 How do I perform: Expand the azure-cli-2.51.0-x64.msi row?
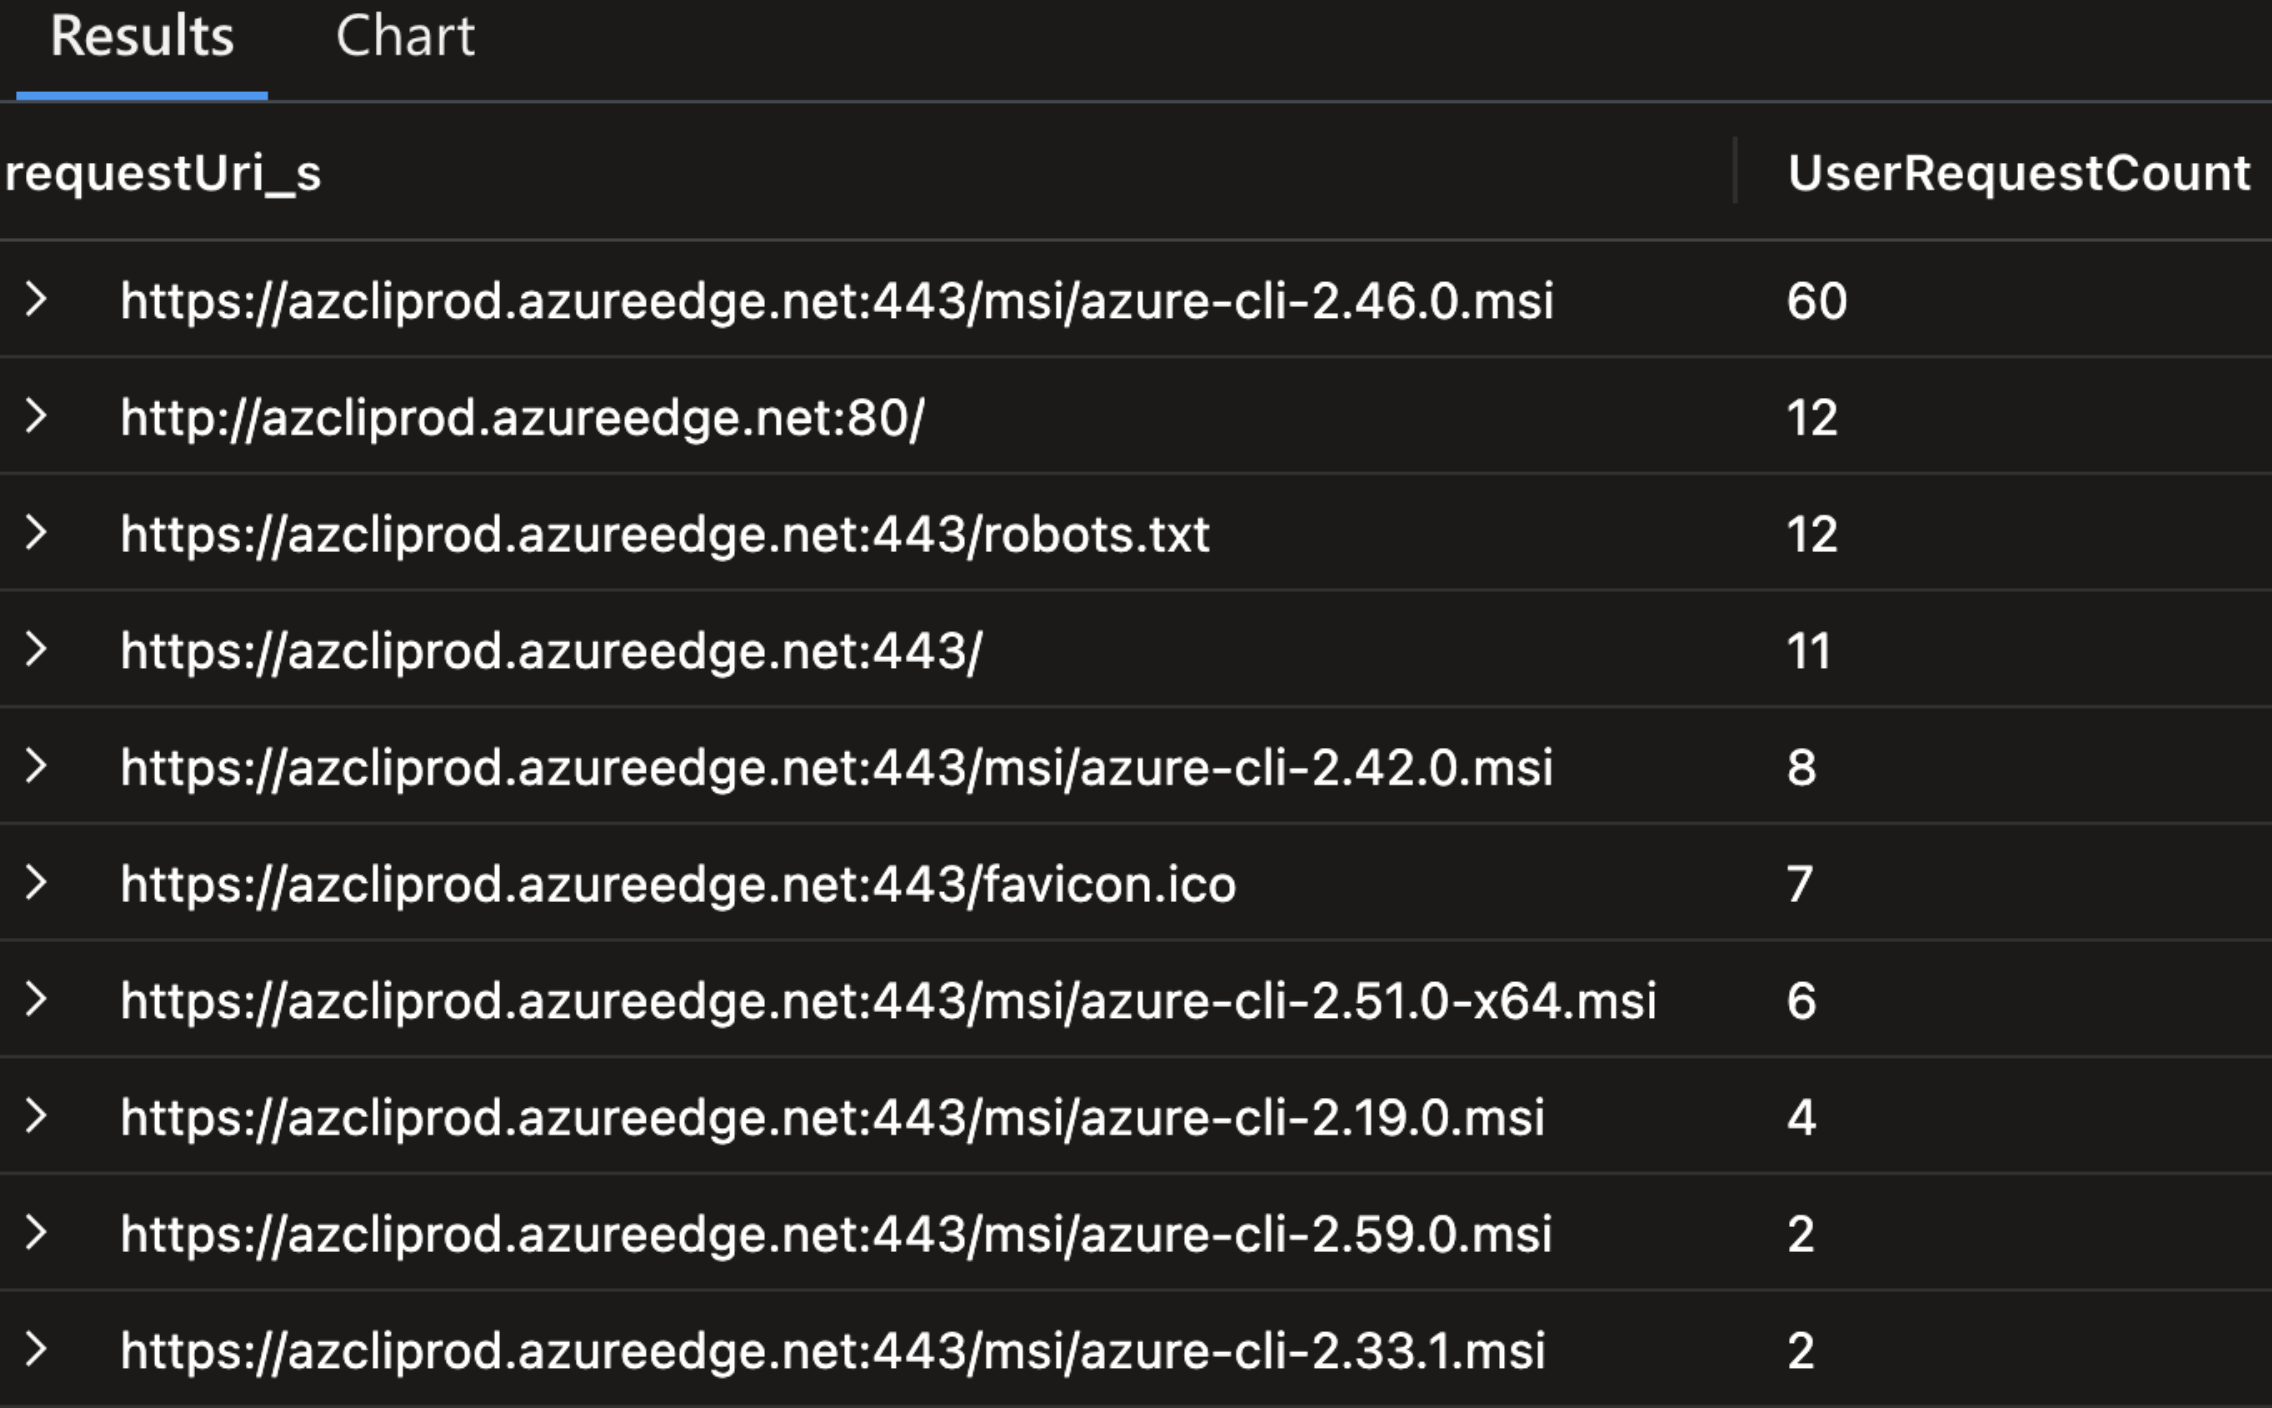tap(36, 1000)
